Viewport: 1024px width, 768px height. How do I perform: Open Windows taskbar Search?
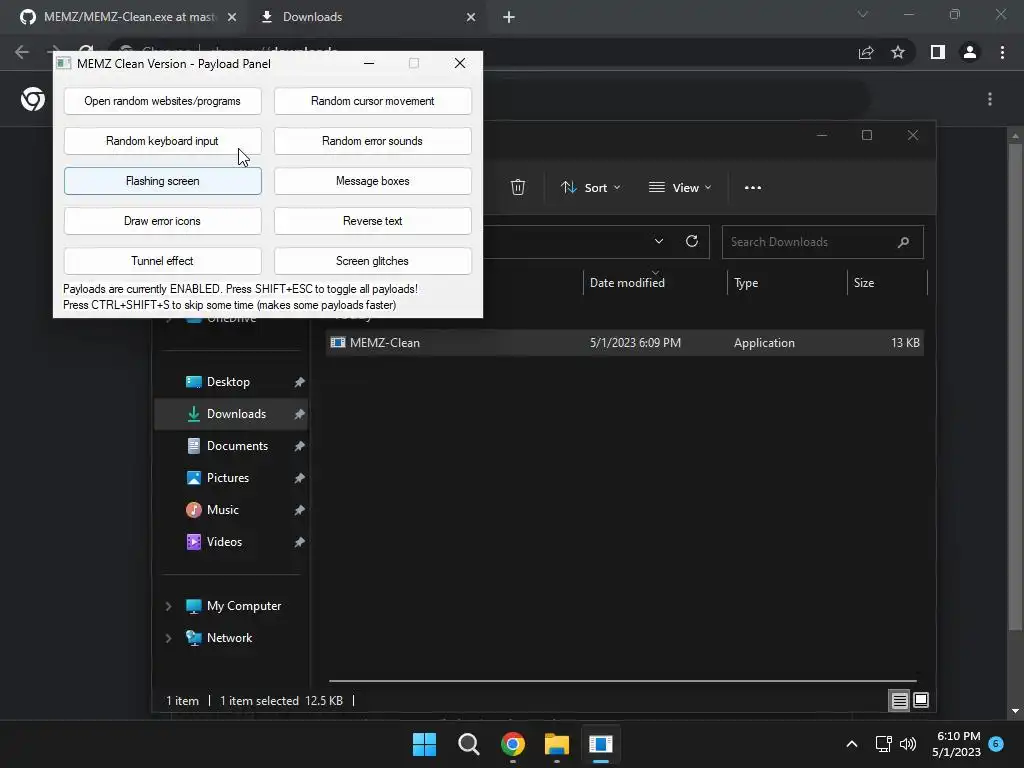coord(468,744)
